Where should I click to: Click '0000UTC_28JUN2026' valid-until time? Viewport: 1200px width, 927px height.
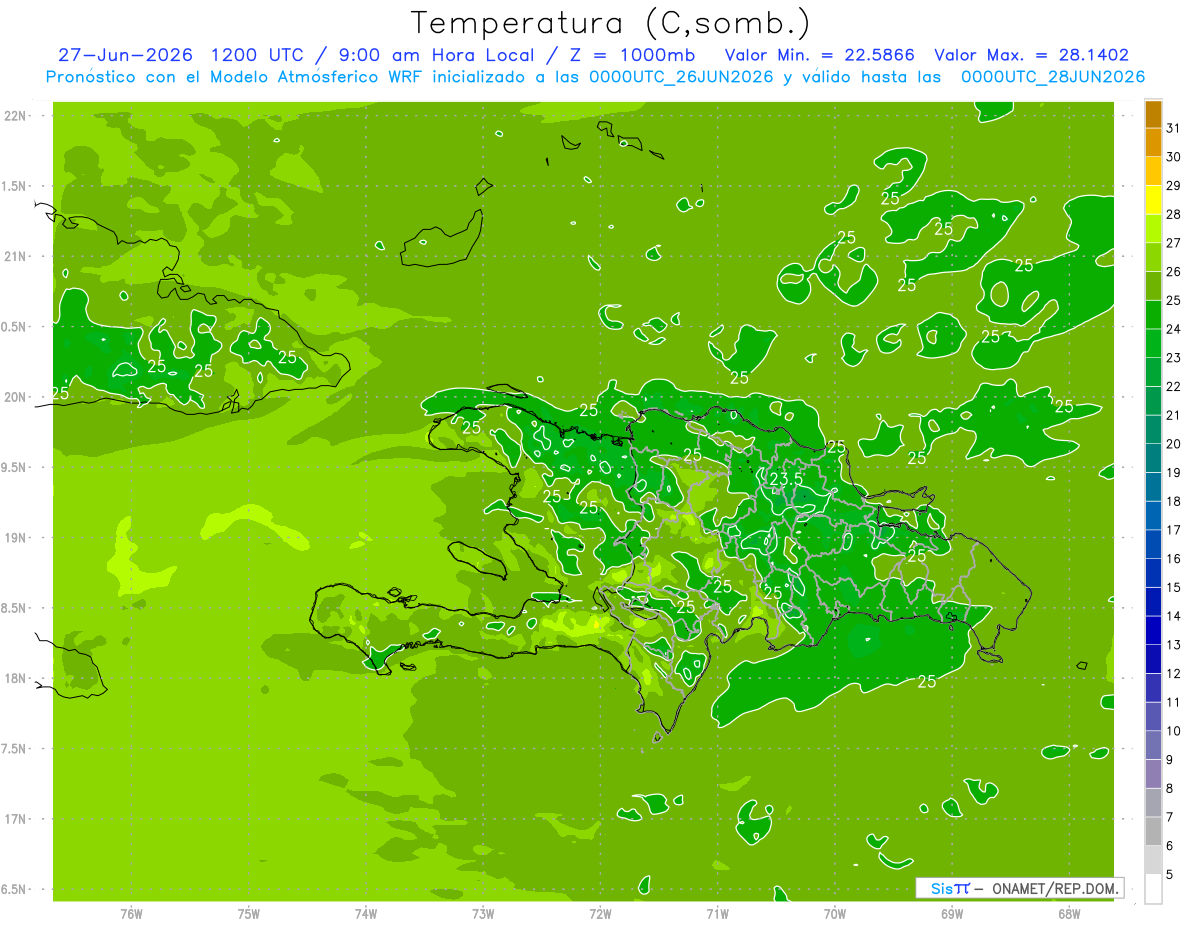click(x=1053, y=77)
